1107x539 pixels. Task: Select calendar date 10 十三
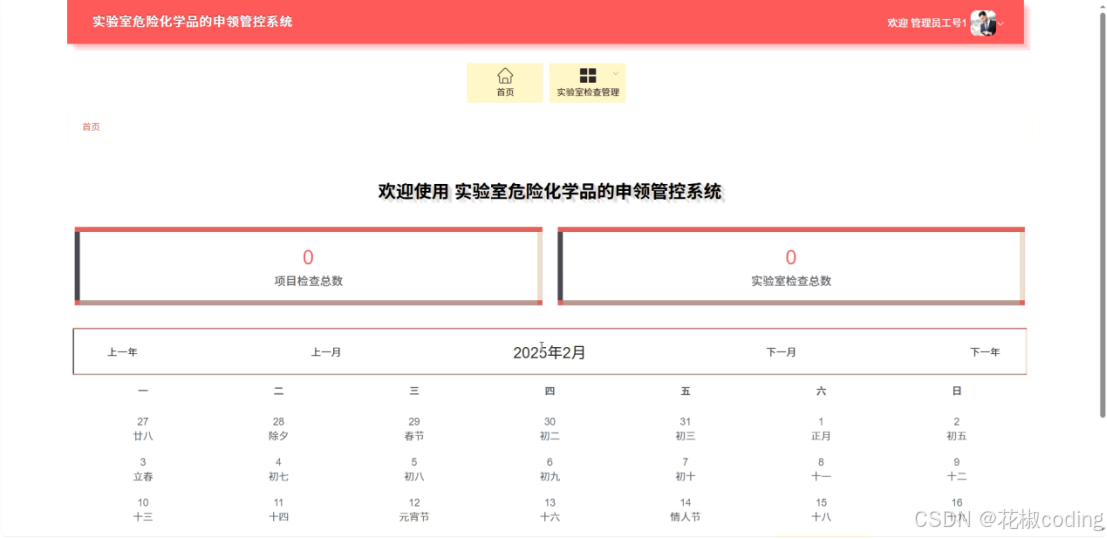point(143,509)
